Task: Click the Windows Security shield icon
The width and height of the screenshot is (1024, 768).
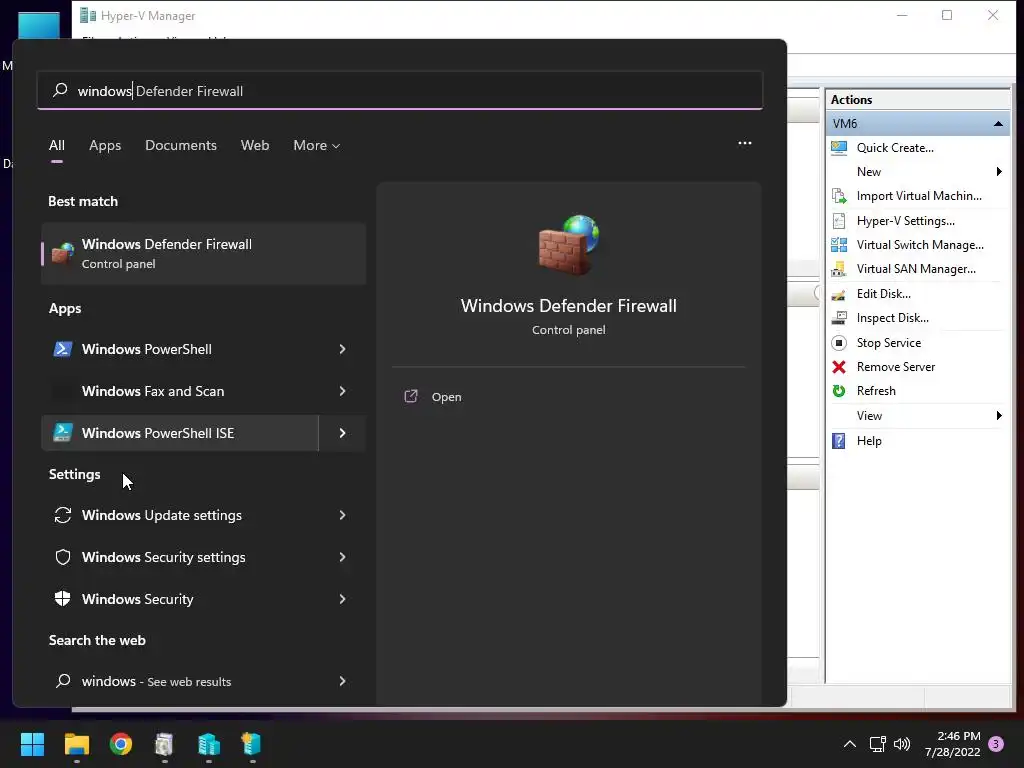Action: coord(63,599)
